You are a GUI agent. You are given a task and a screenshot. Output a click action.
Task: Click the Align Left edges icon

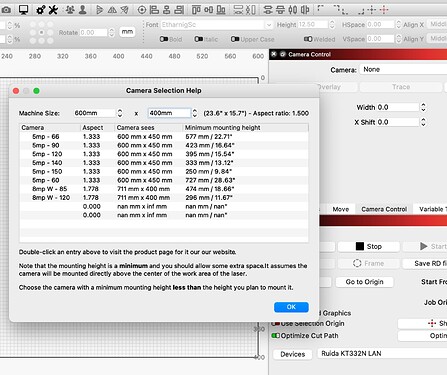(154, 10)
